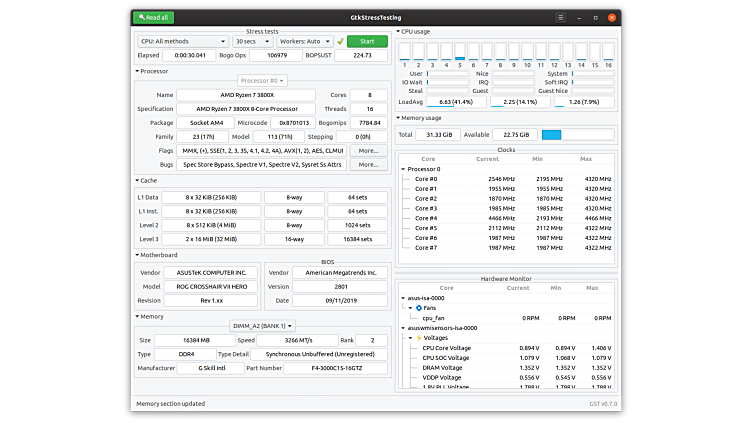
Task: Show more CPU bugs
Action: click(x=367, y=164)
